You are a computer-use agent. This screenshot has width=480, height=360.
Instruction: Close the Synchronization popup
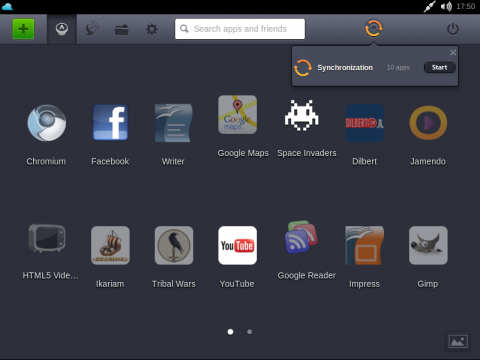[x=453, y=52]
